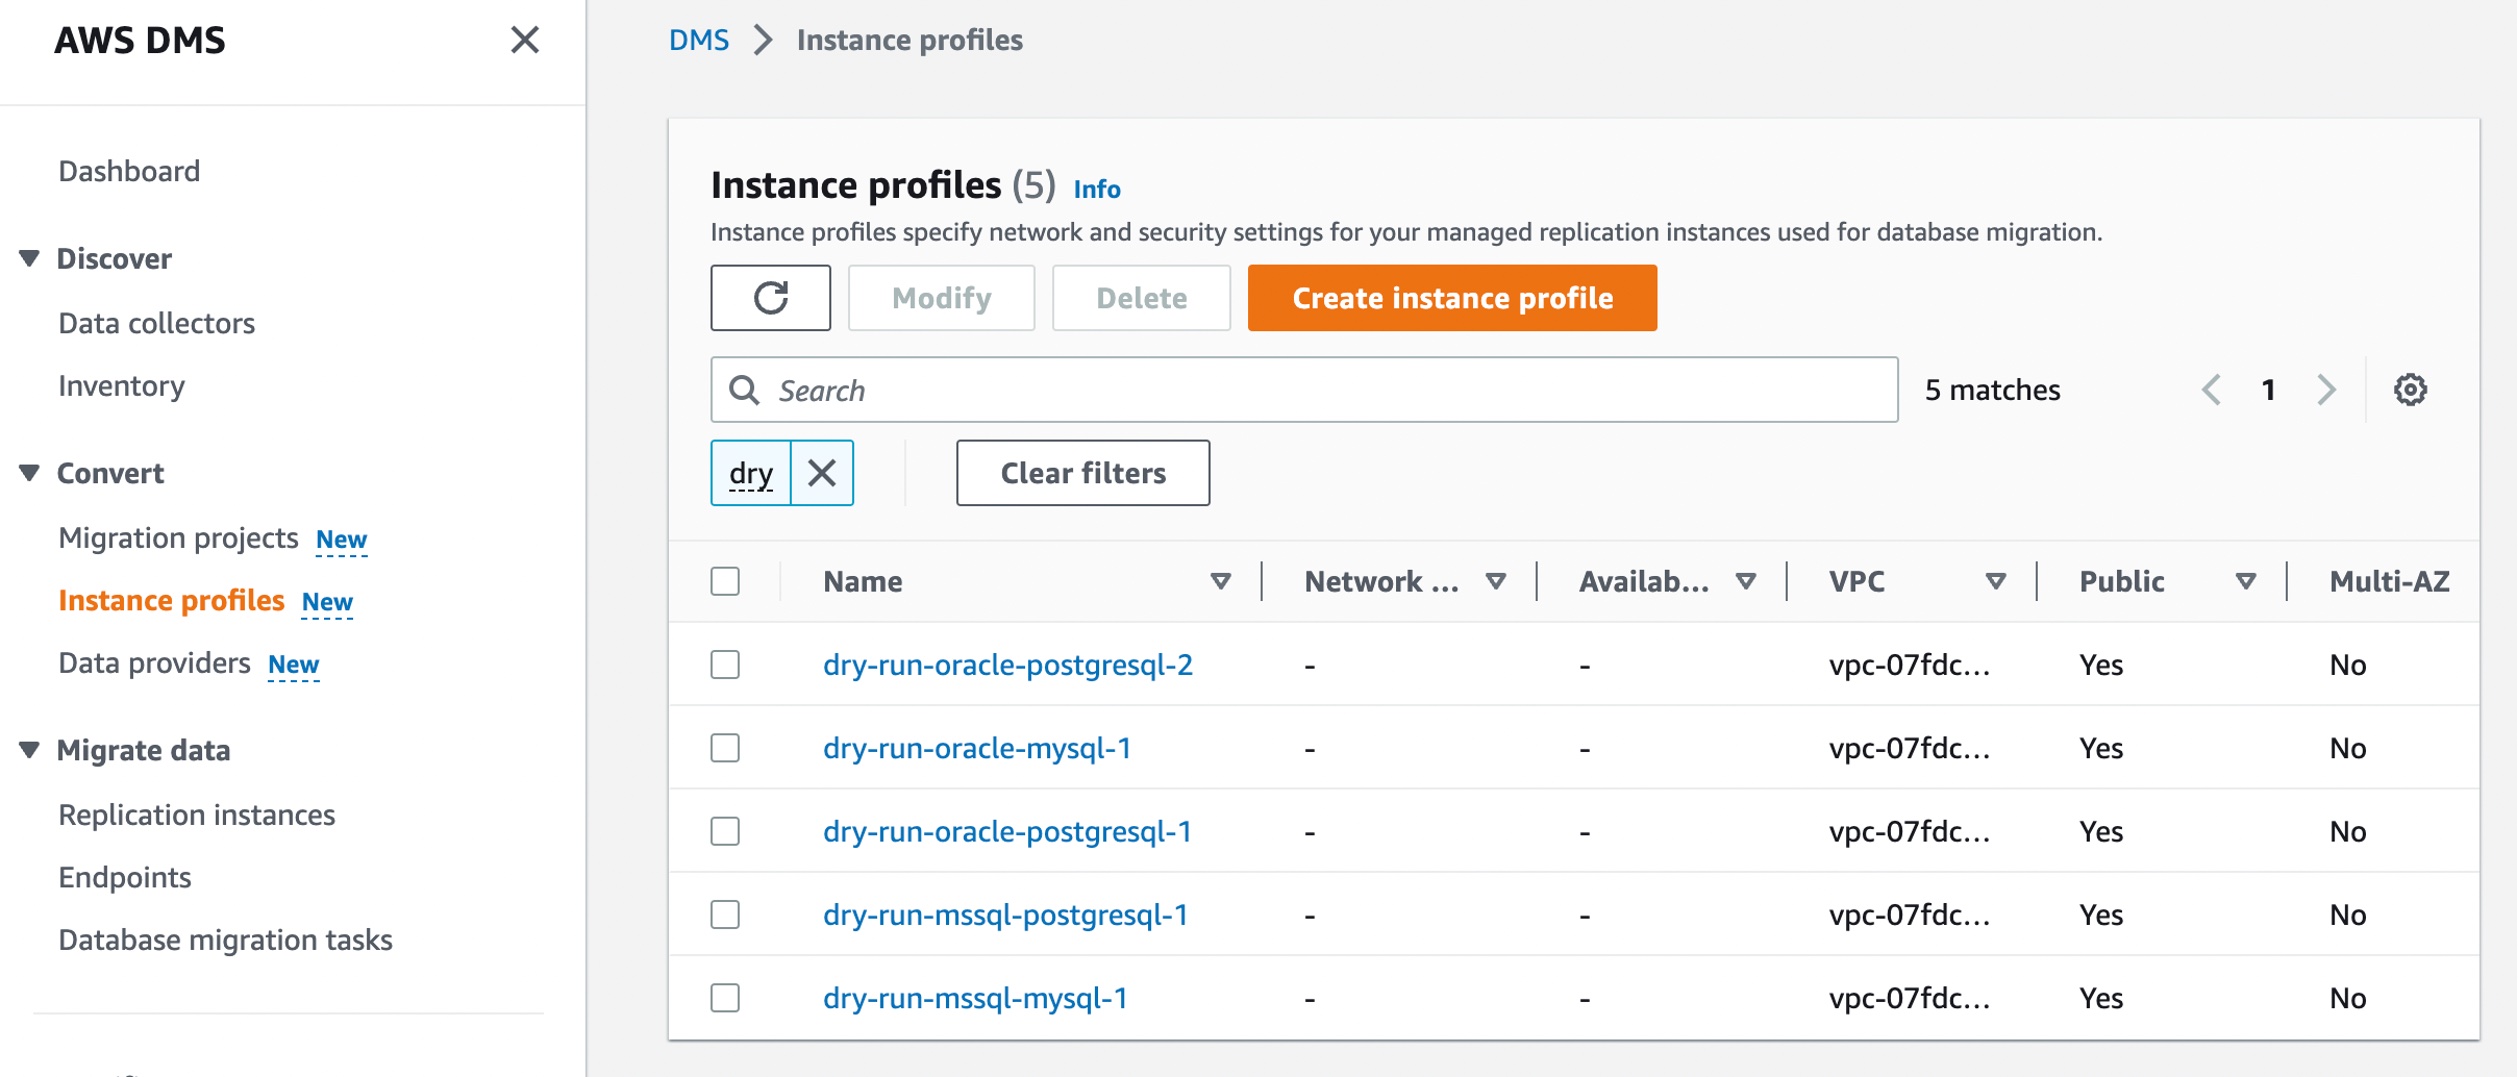Open table preferences gear icon
The height and width of the screenshot is (1077, 2518).
2410,390
